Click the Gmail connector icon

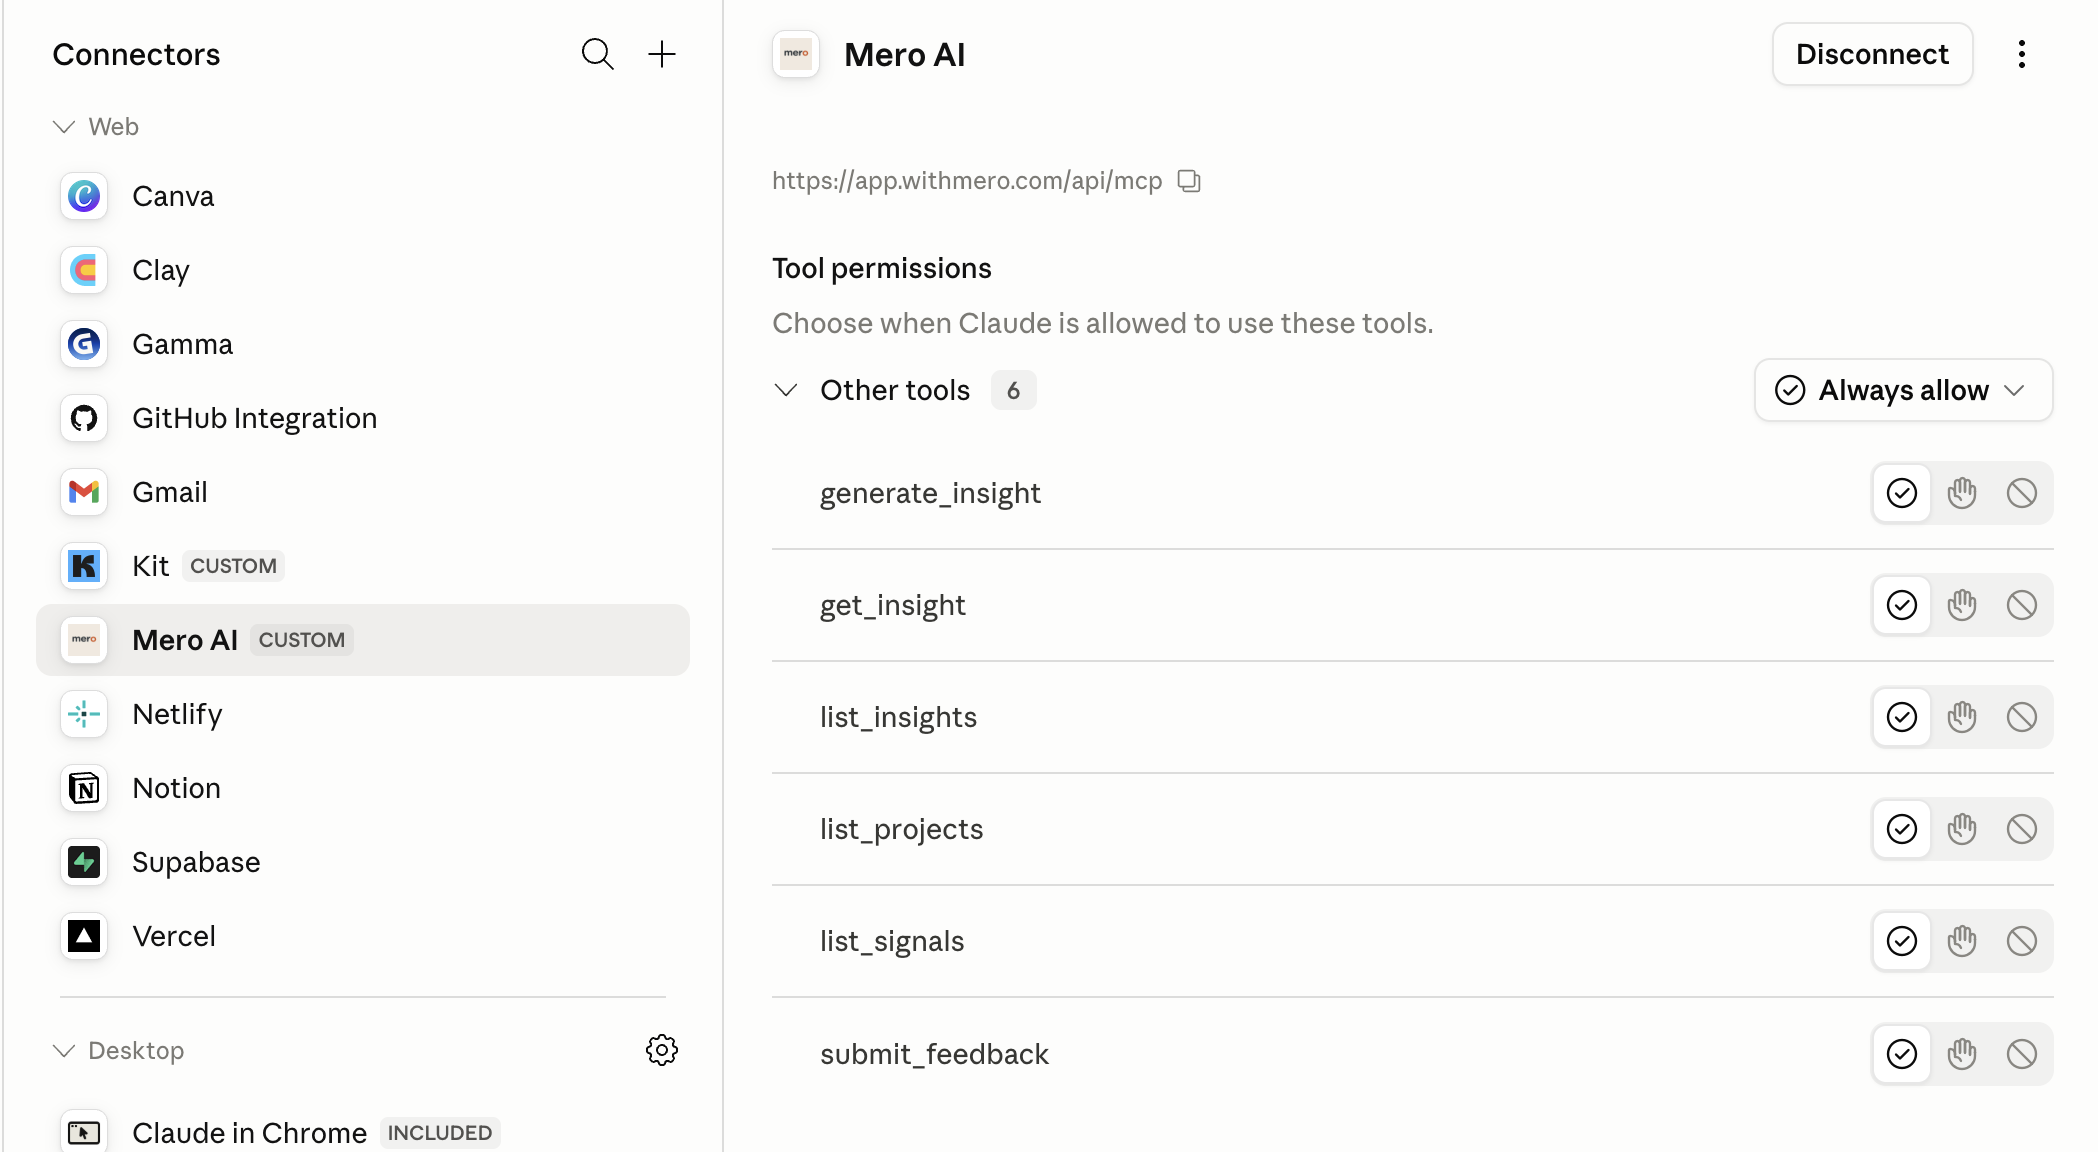[84, 492]
